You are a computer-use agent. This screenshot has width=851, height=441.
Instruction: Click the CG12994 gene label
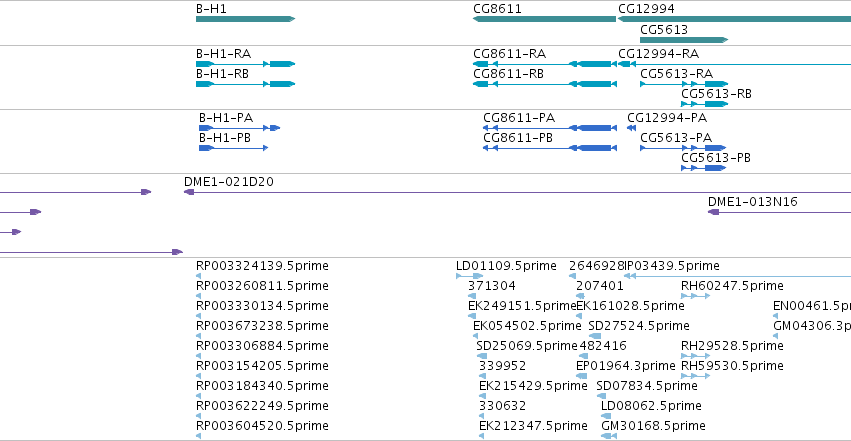point(646,9)
